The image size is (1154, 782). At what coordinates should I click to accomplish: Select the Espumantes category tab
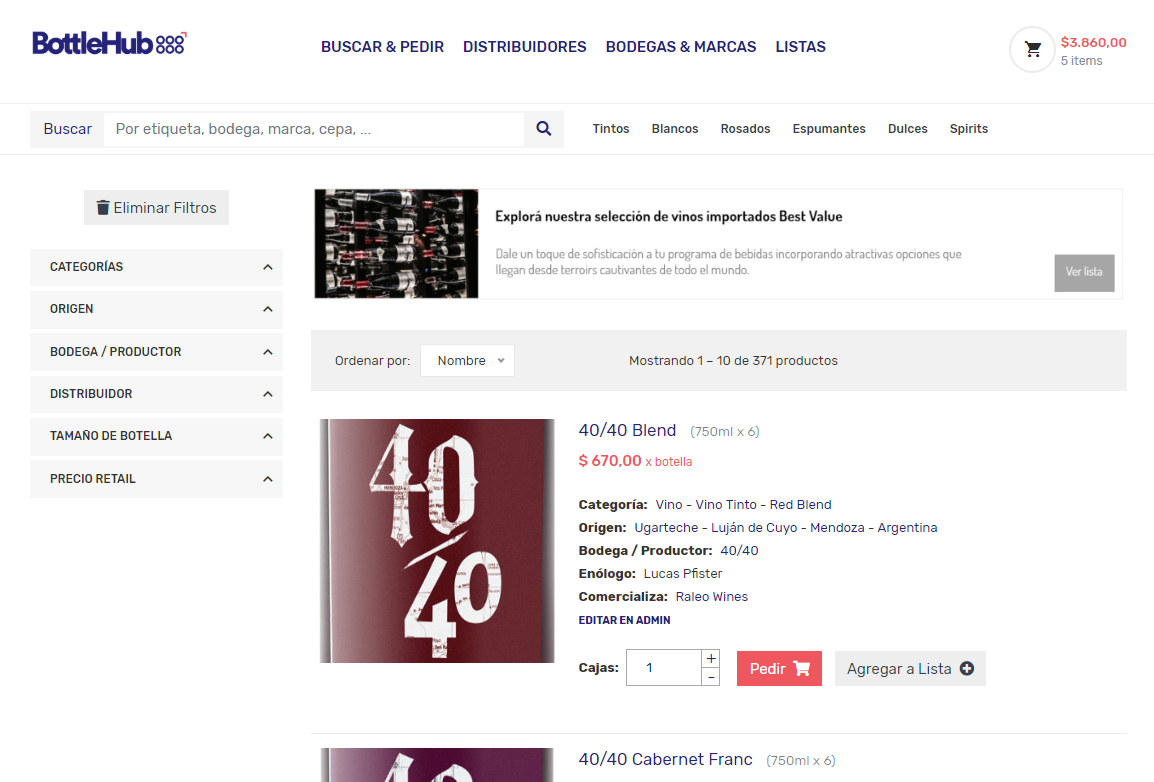[829, 129]
